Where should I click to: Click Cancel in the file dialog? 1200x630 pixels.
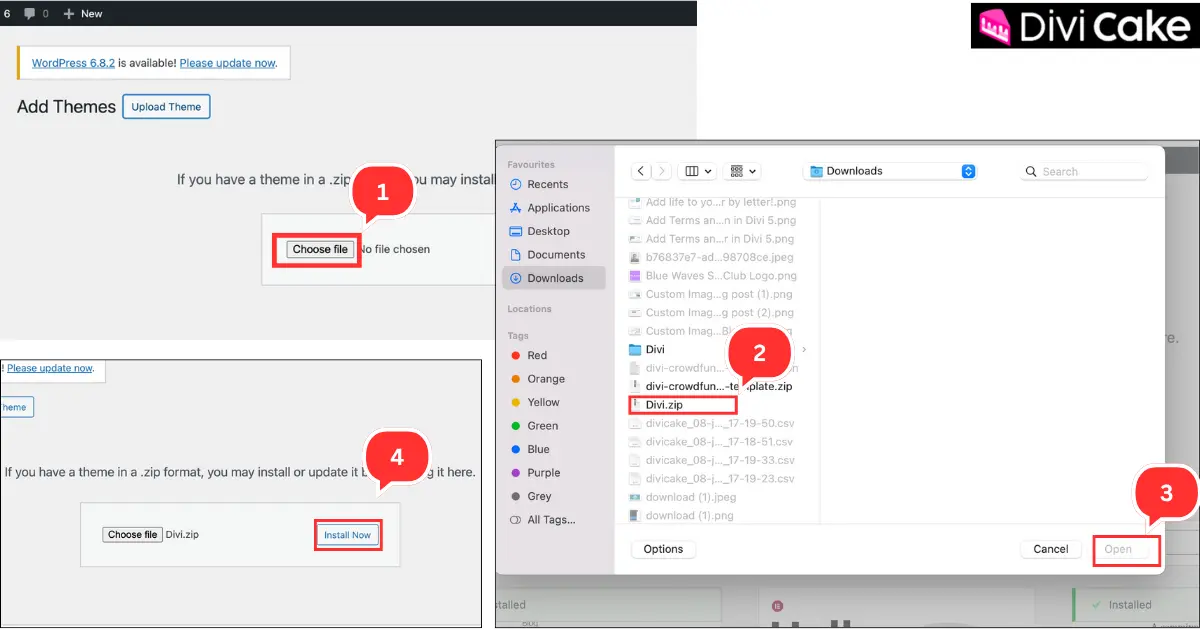click(1051, 549)
